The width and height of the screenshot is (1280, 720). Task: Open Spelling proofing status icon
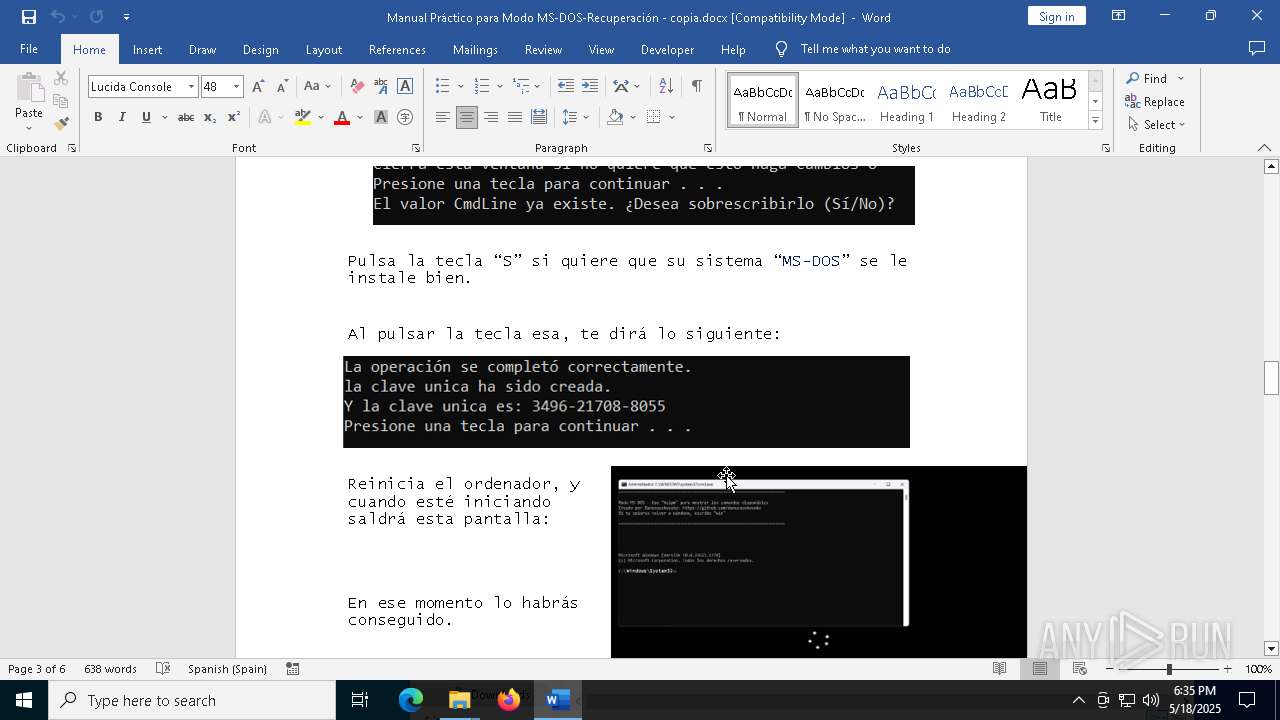coord(164,669)
